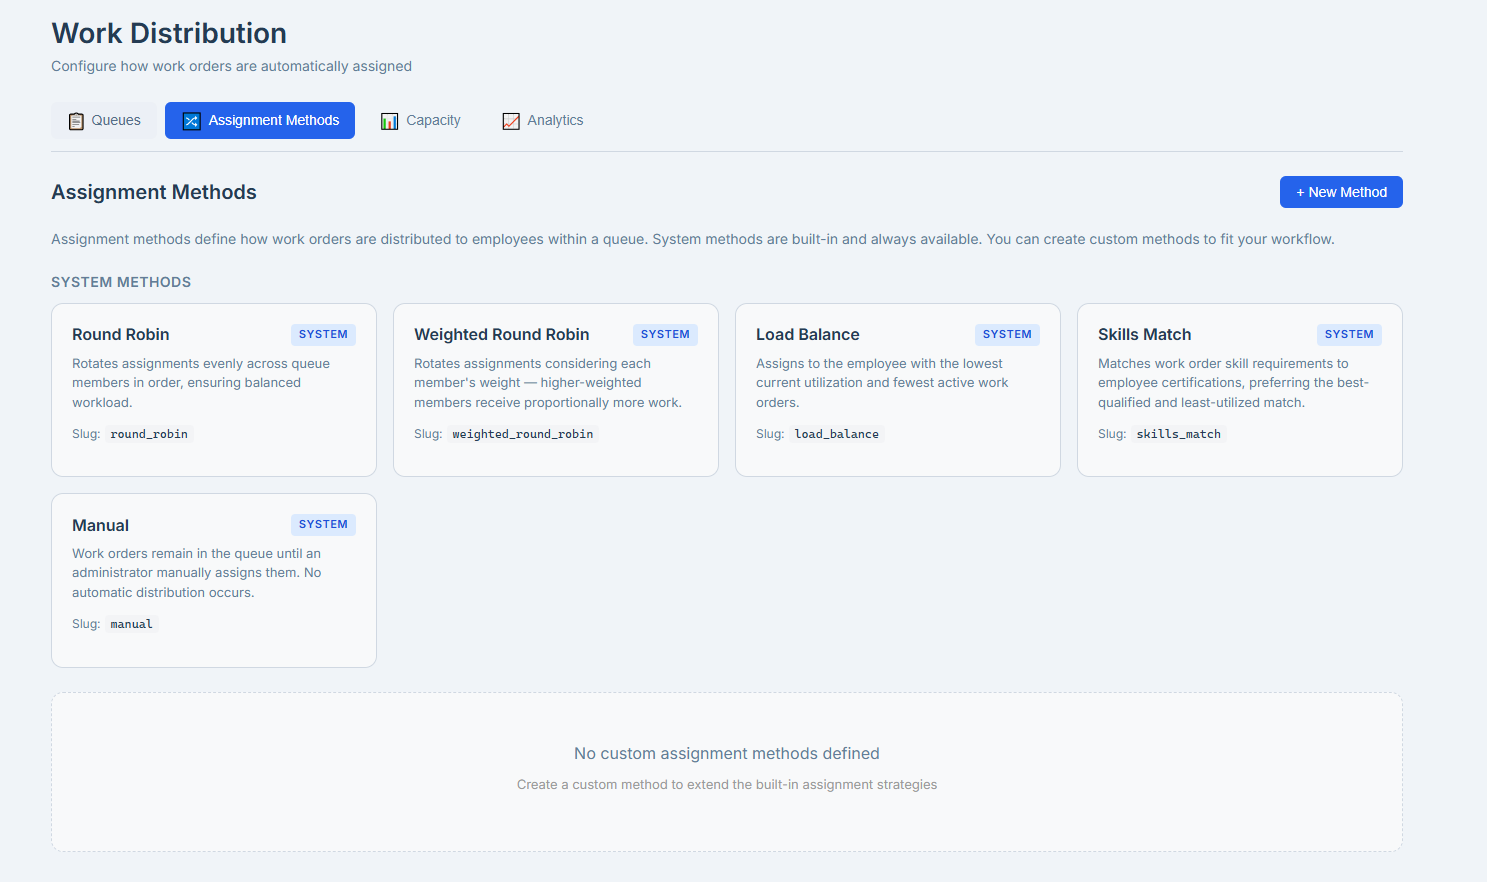Image resolution: width=1487 pixels, height=882 pixels.
Task: Click the shuffle icon on Assignment Methods tab
Action: point(192,121)
